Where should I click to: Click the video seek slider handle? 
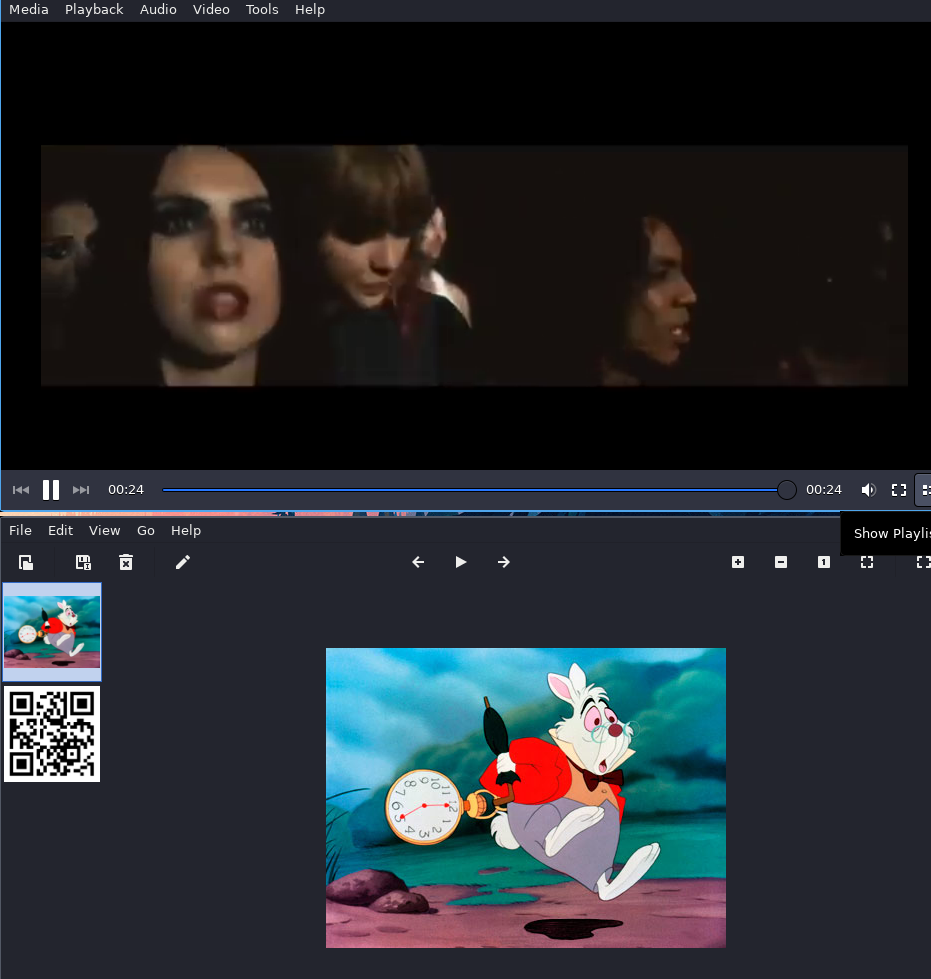(787, 490)
